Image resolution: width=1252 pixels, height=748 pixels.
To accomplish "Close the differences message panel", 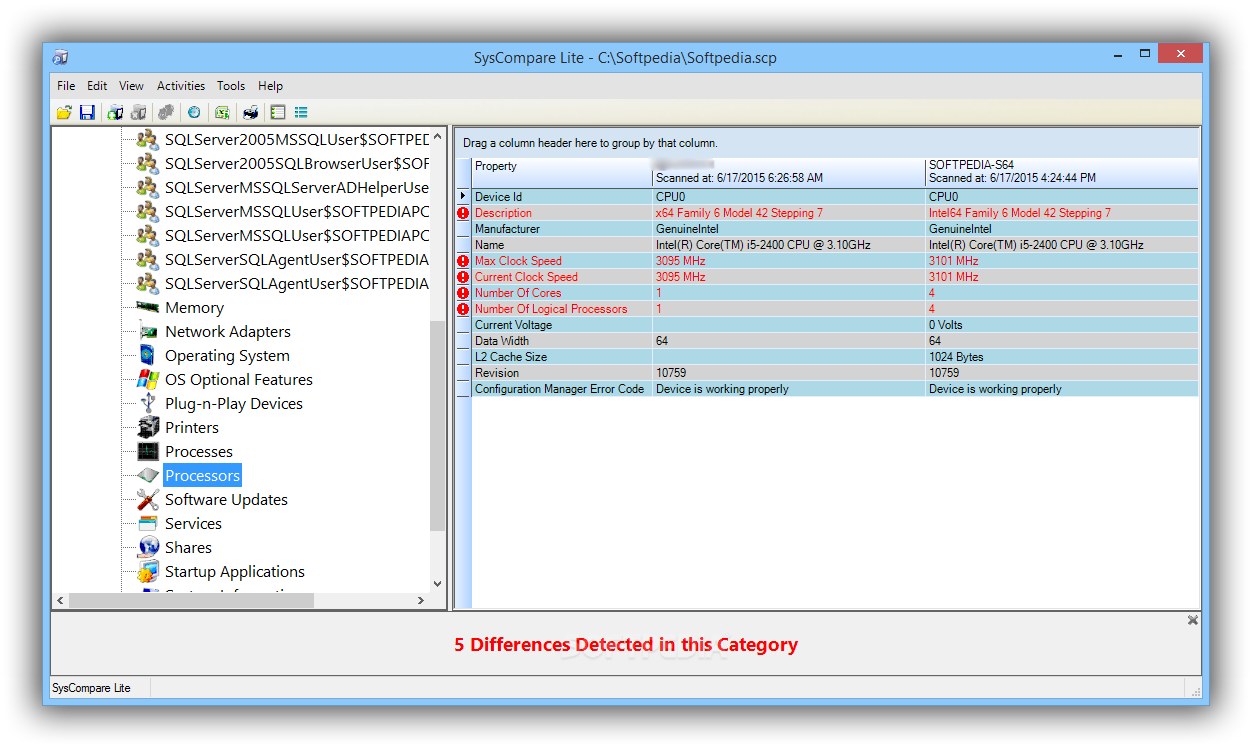I will [1192, 621].
